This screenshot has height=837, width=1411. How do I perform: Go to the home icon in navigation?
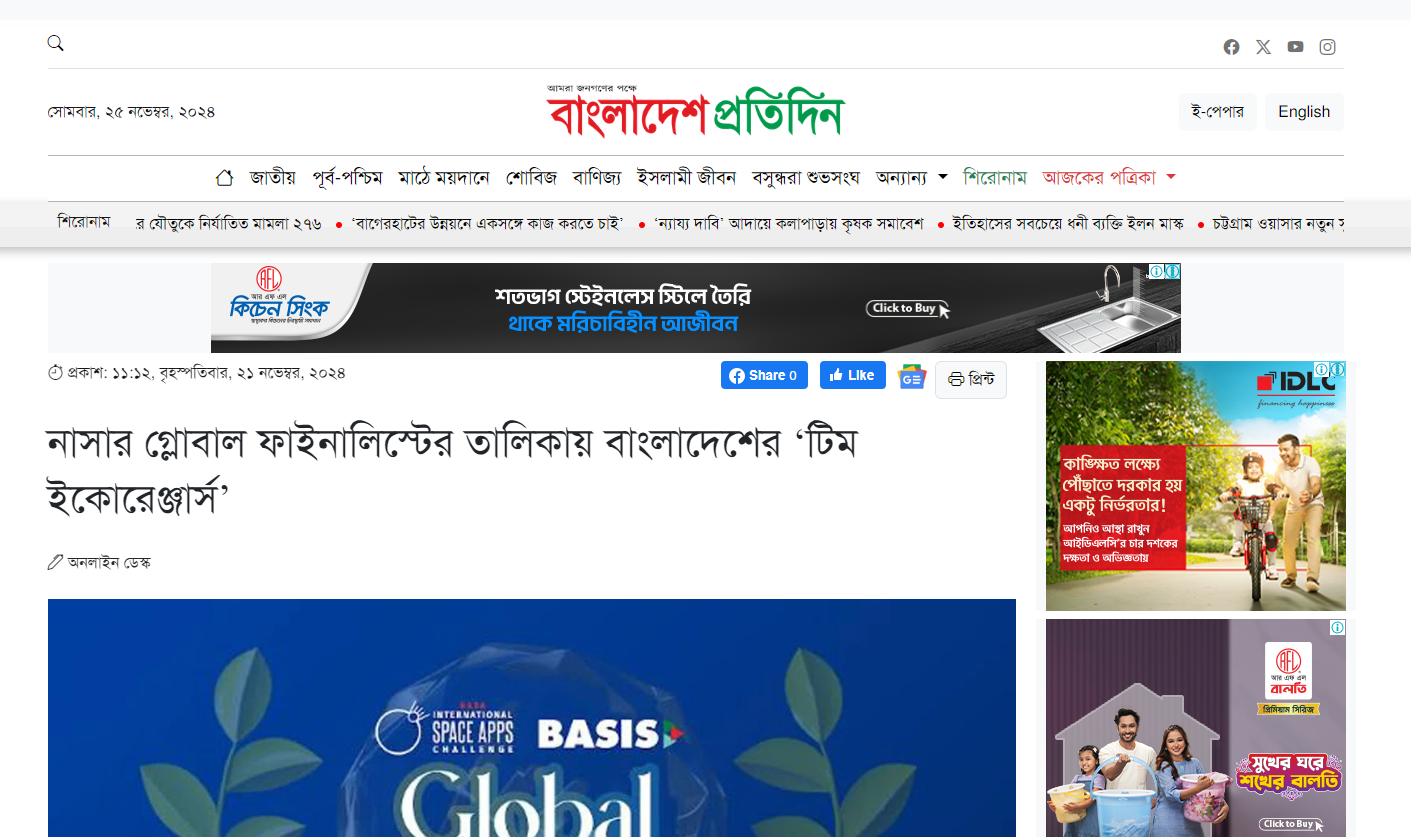224,178
